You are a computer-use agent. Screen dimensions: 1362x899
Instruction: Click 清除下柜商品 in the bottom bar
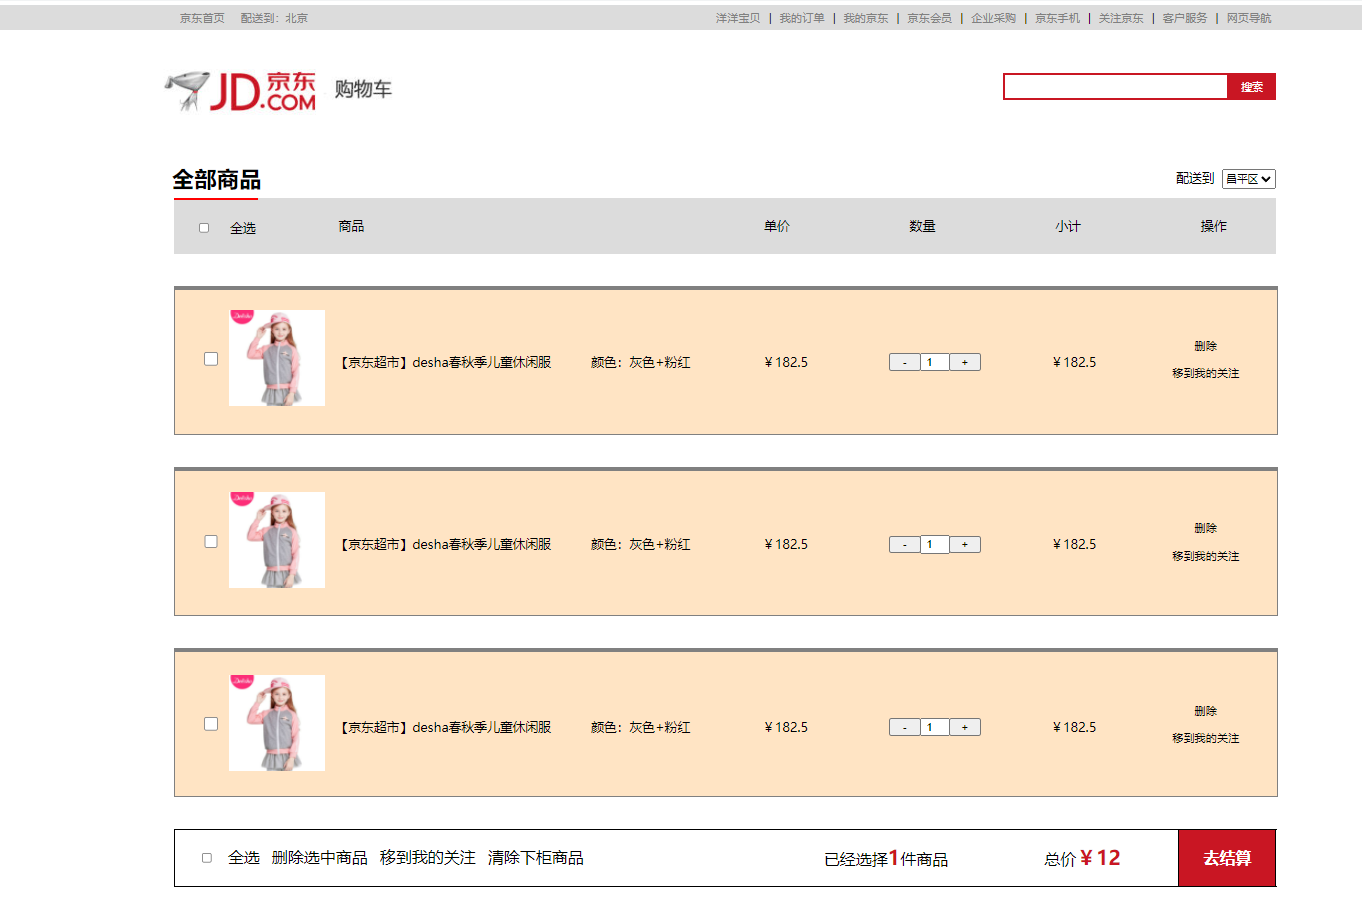coord(536,858)
